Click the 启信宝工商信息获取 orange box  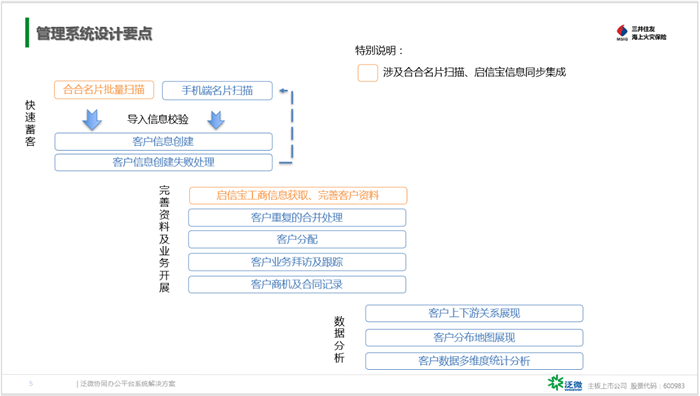coord(298,195)
